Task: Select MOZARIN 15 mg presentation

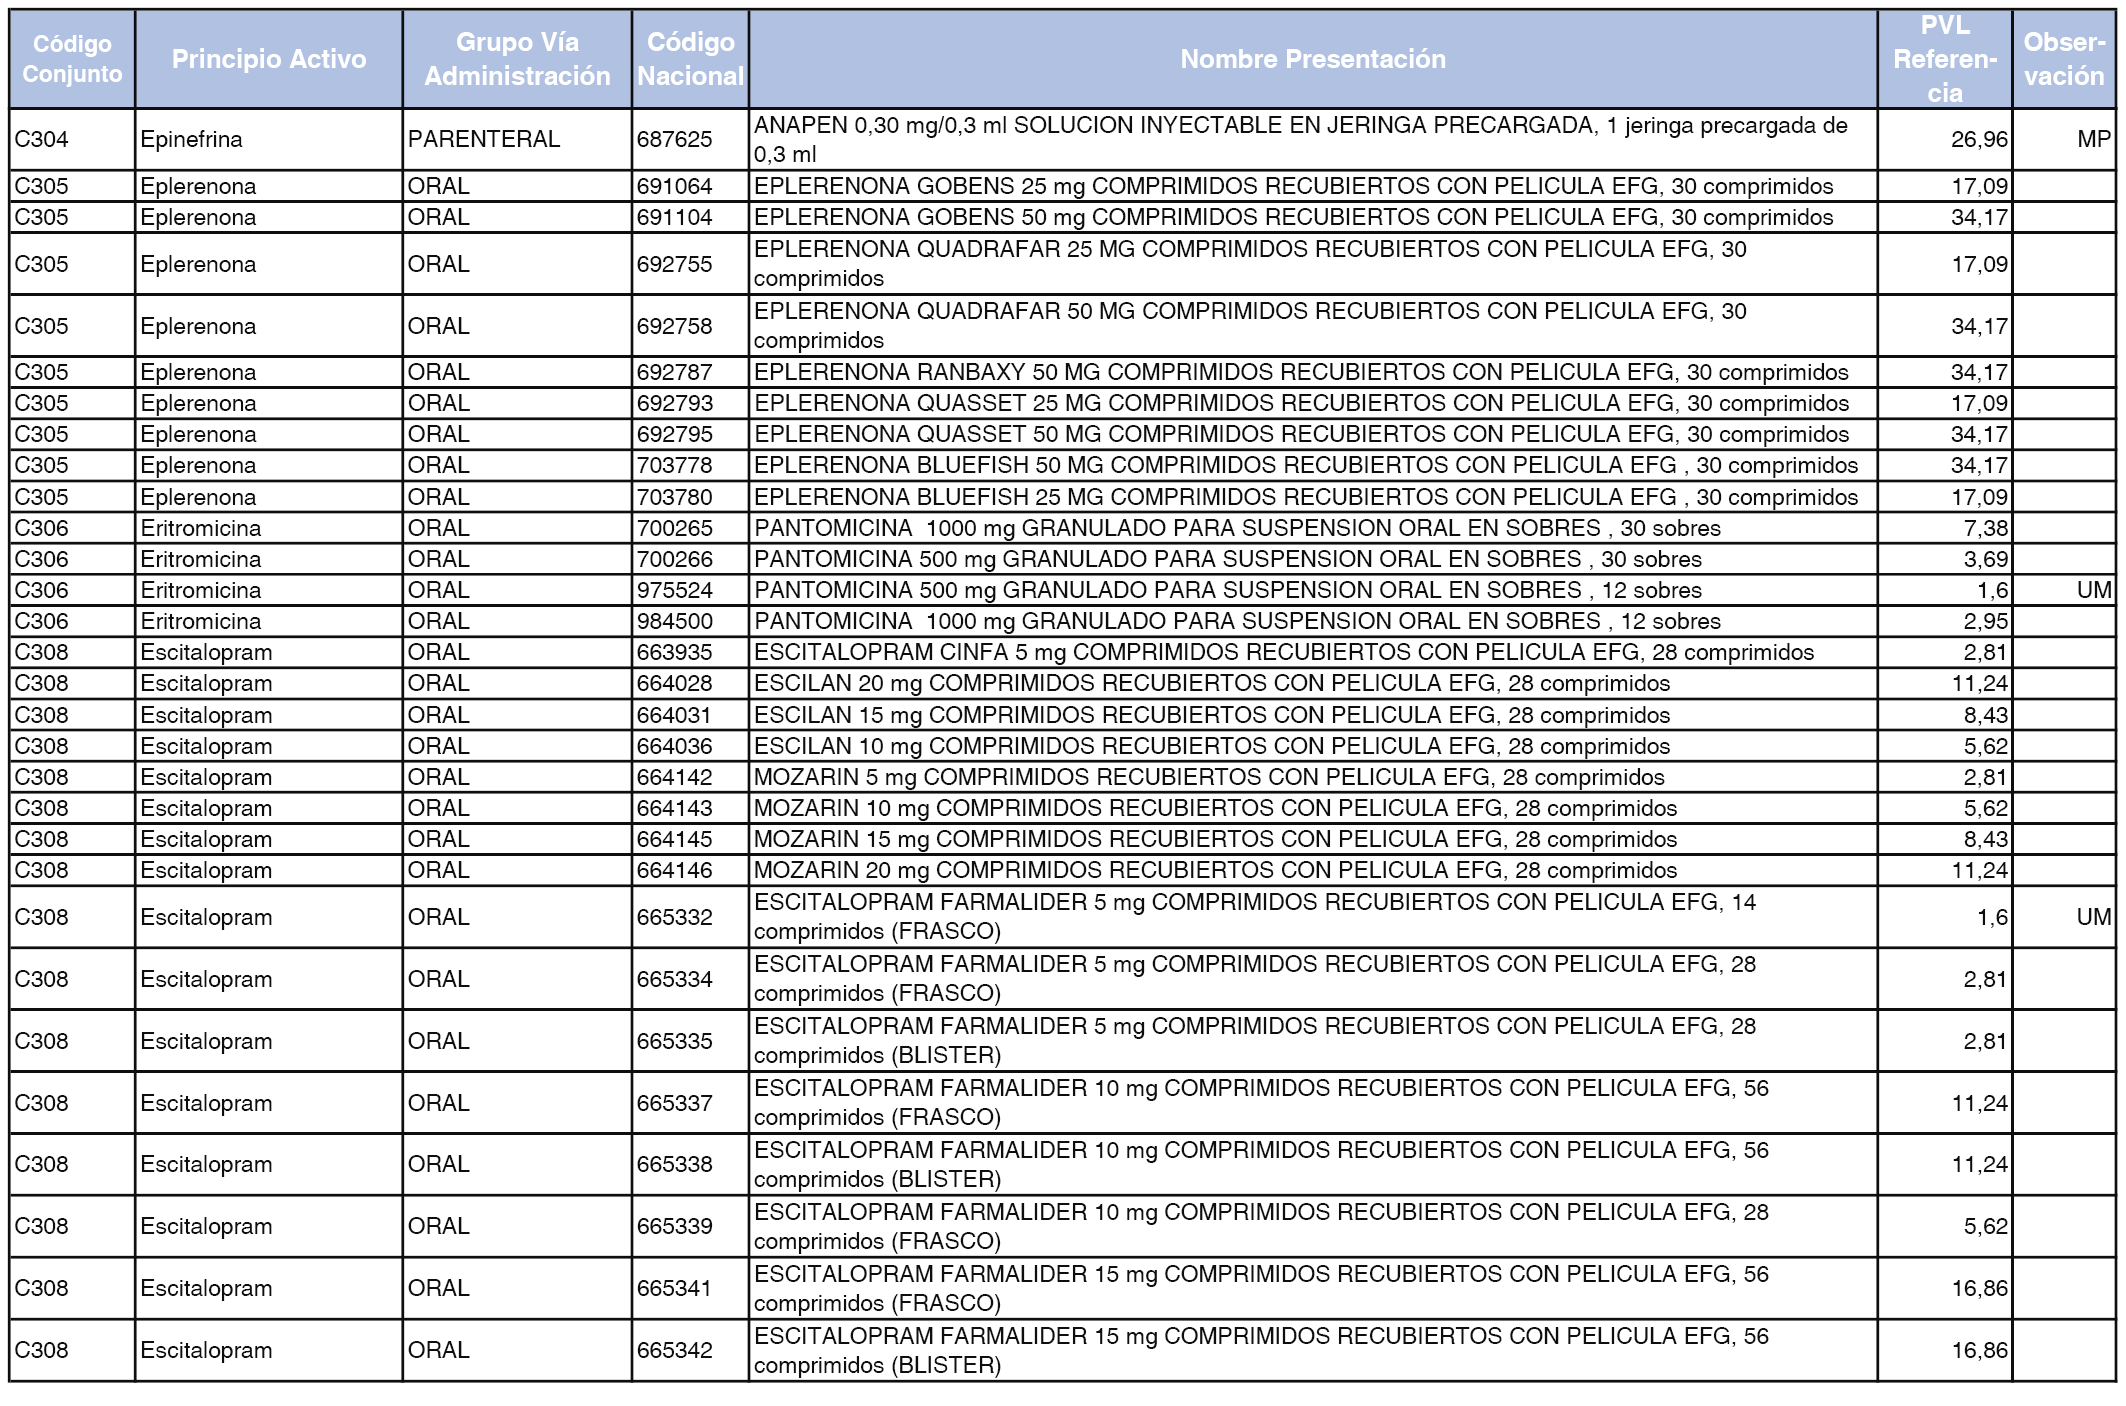Action: tap(1313, 839)
